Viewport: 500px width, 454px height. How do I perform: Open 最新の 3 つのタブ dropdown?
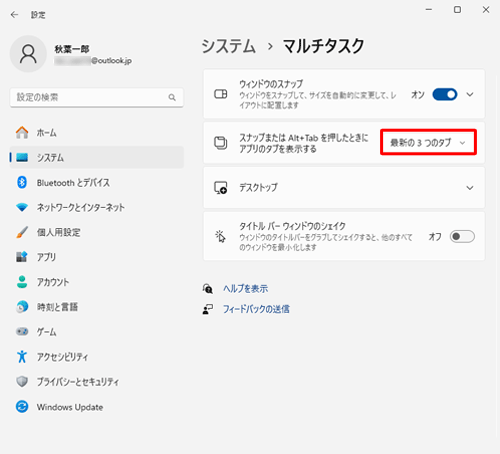(x=428, y=143)
